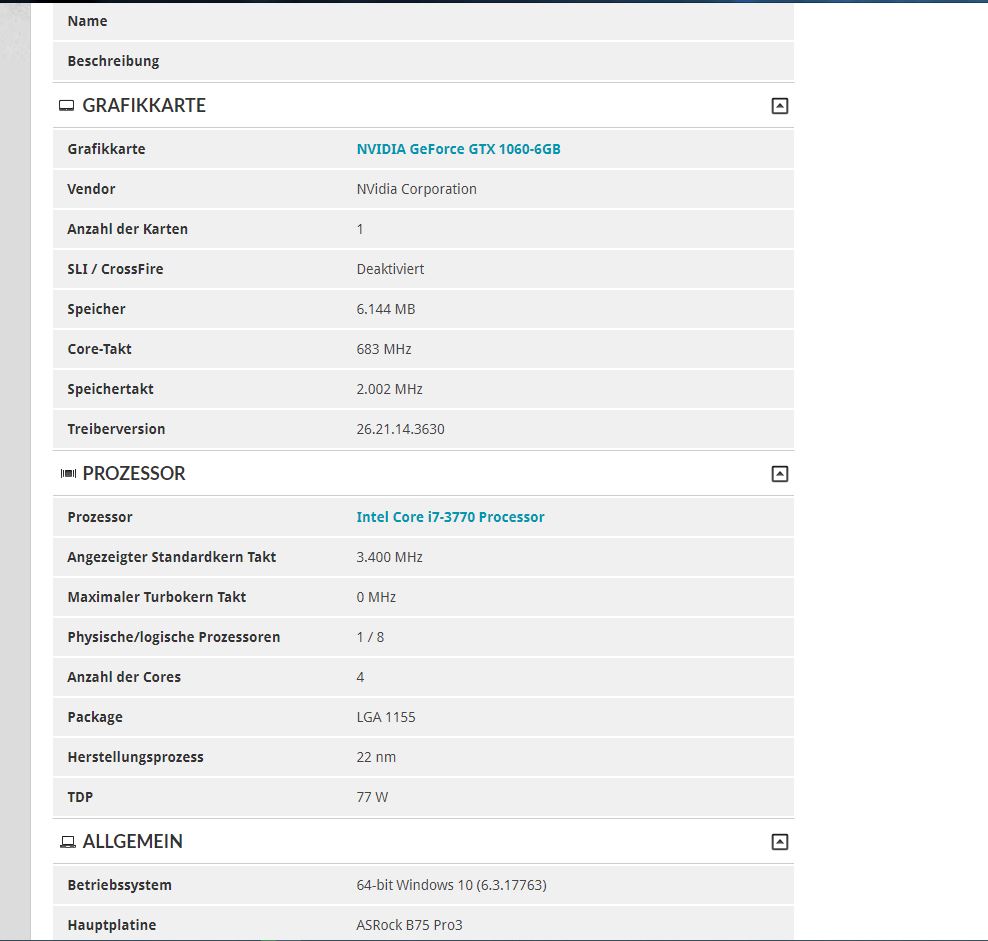Screen dimensions: 988x941
Task: Click the 77 W TDP value
Action: tap(372, 797)
